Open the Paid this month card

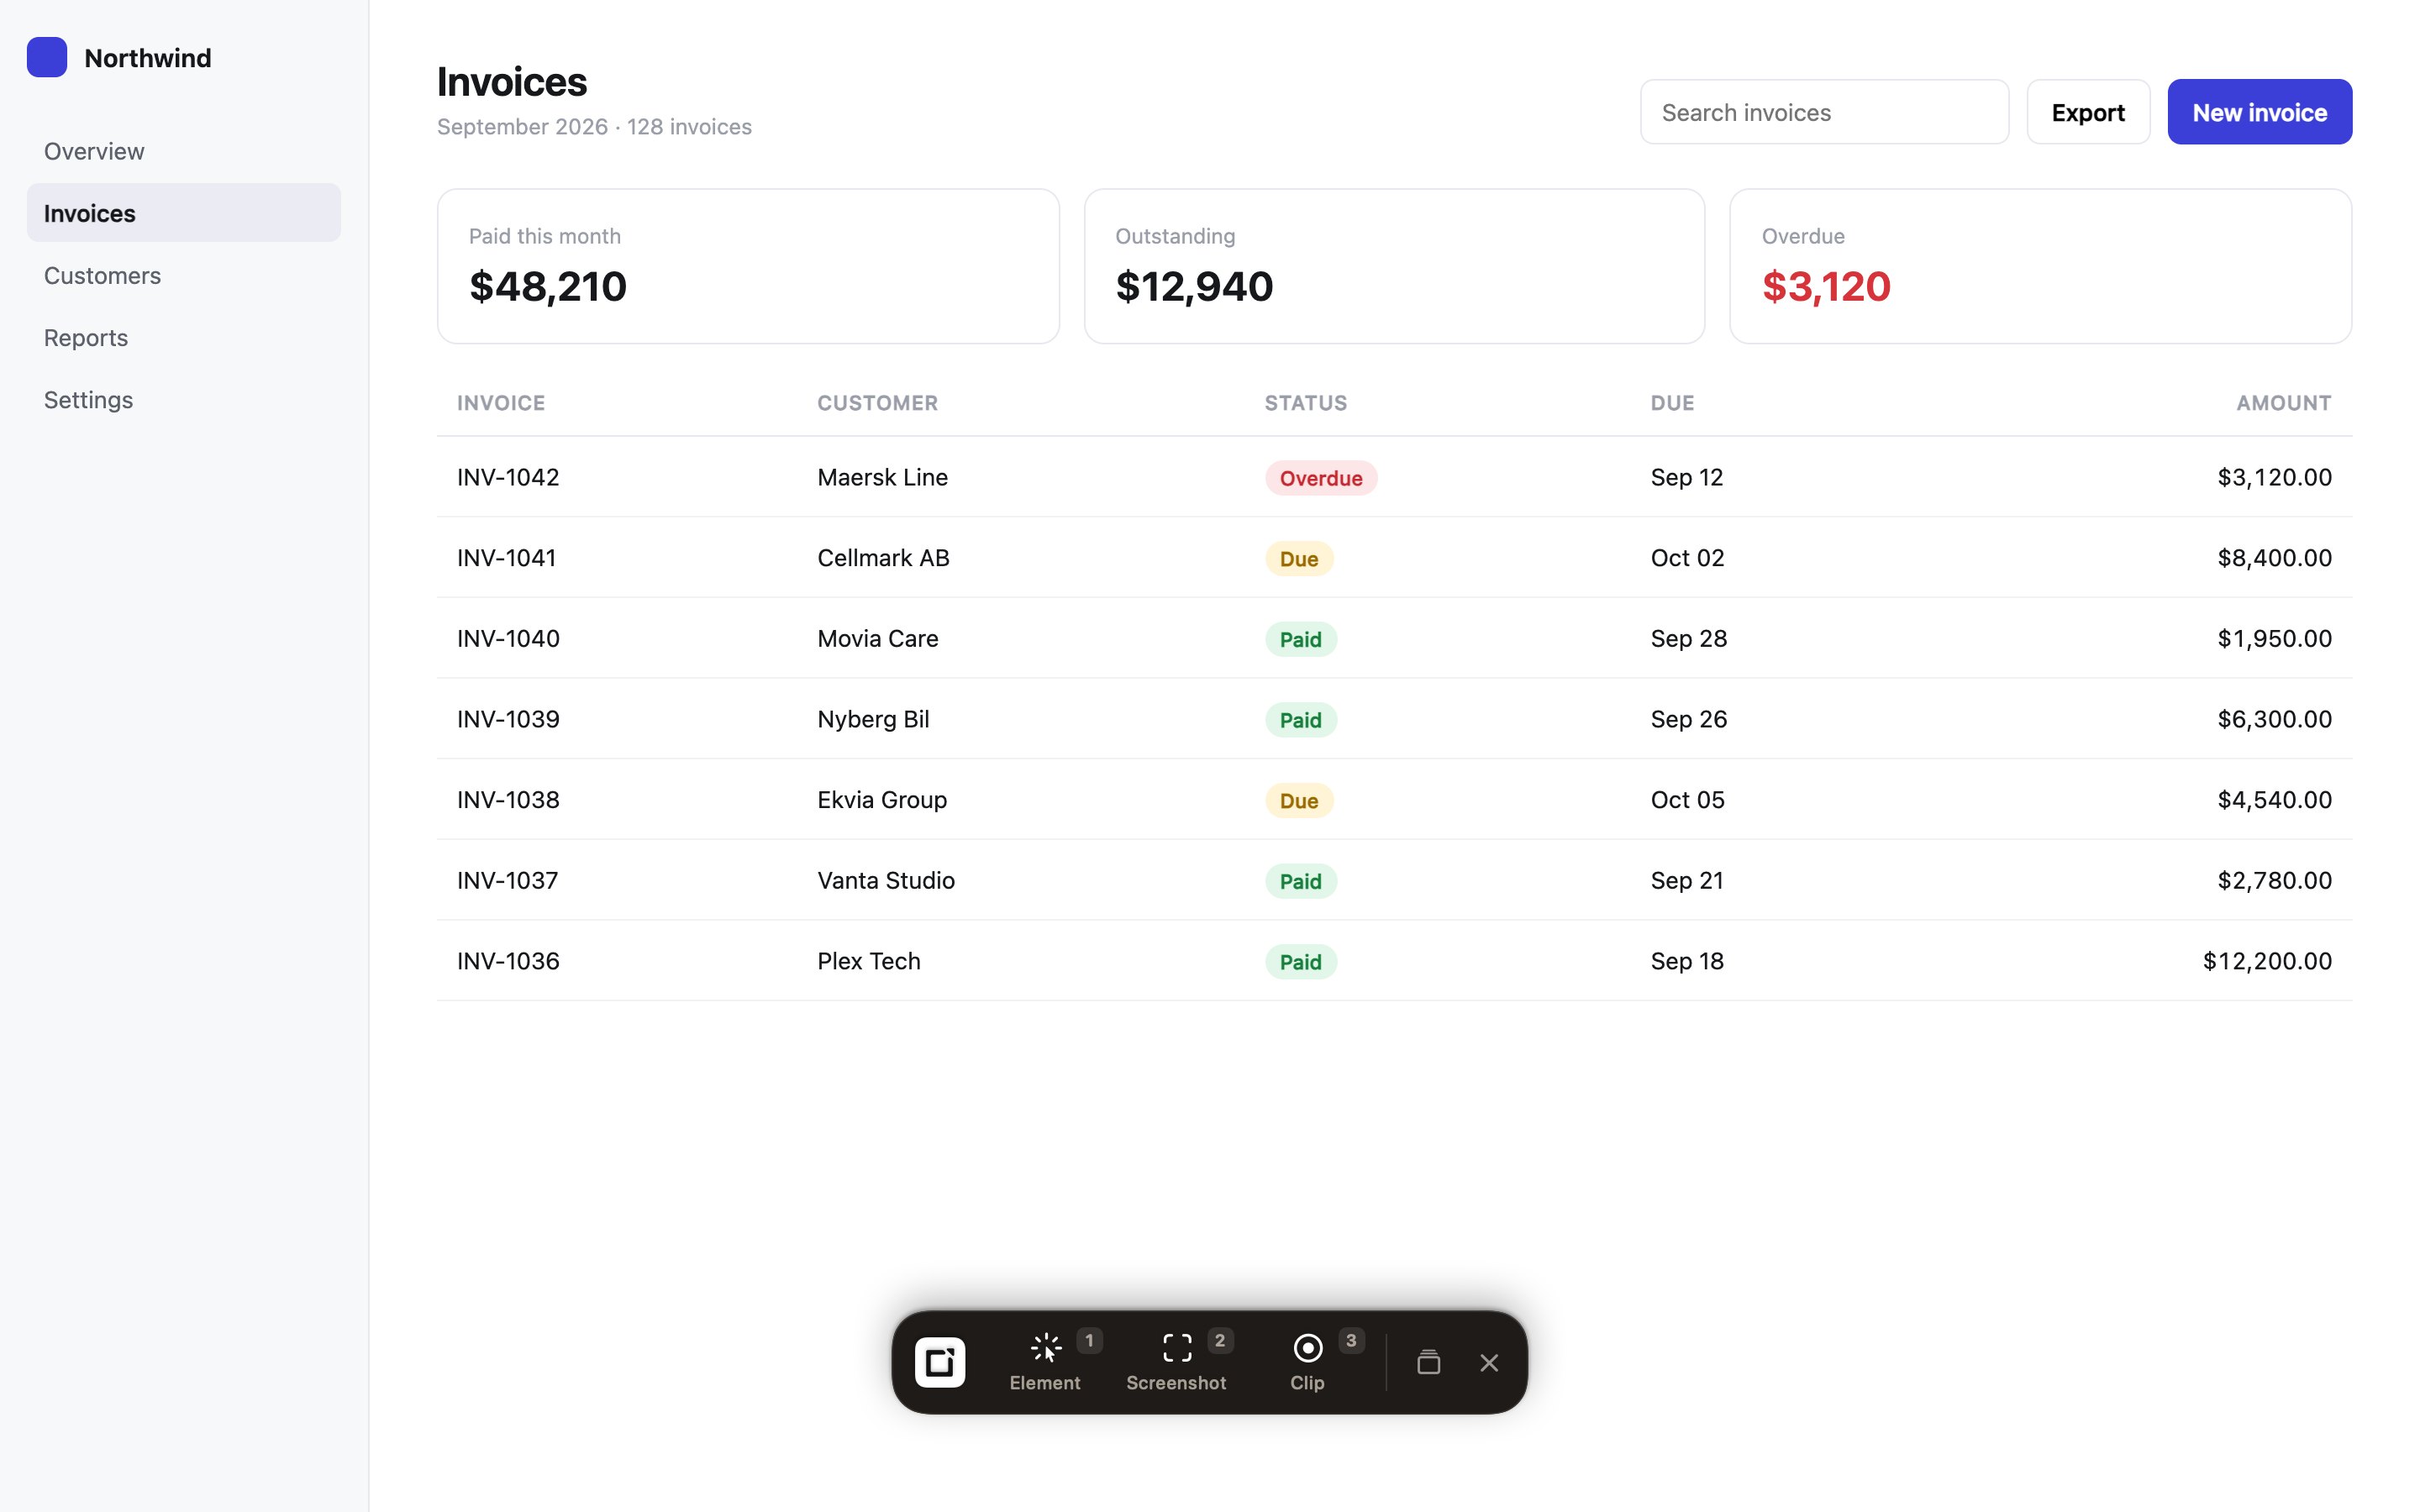point(748,266)
